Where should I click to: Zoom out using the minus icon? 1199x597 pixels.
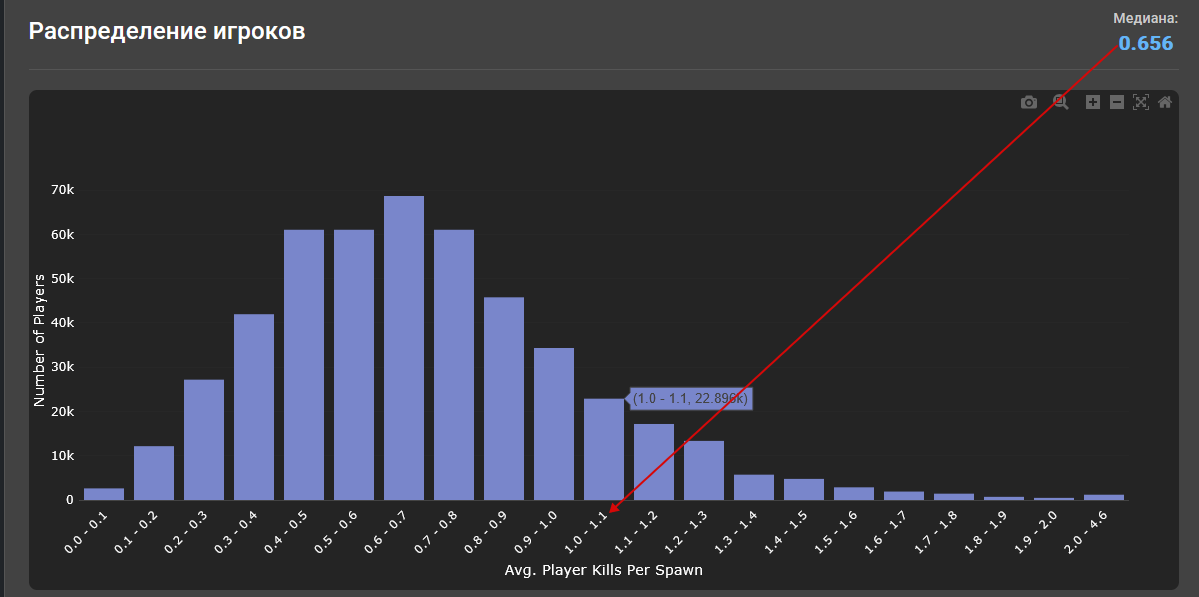1117,102
